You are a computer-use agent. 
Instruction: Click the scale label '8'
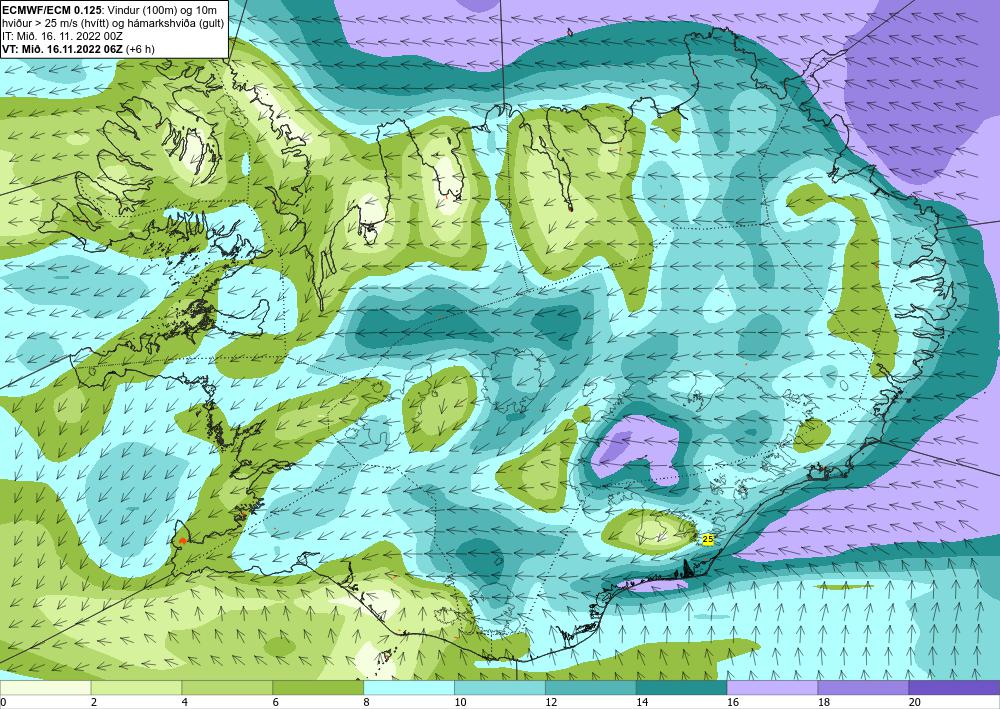tap(367, 703)
